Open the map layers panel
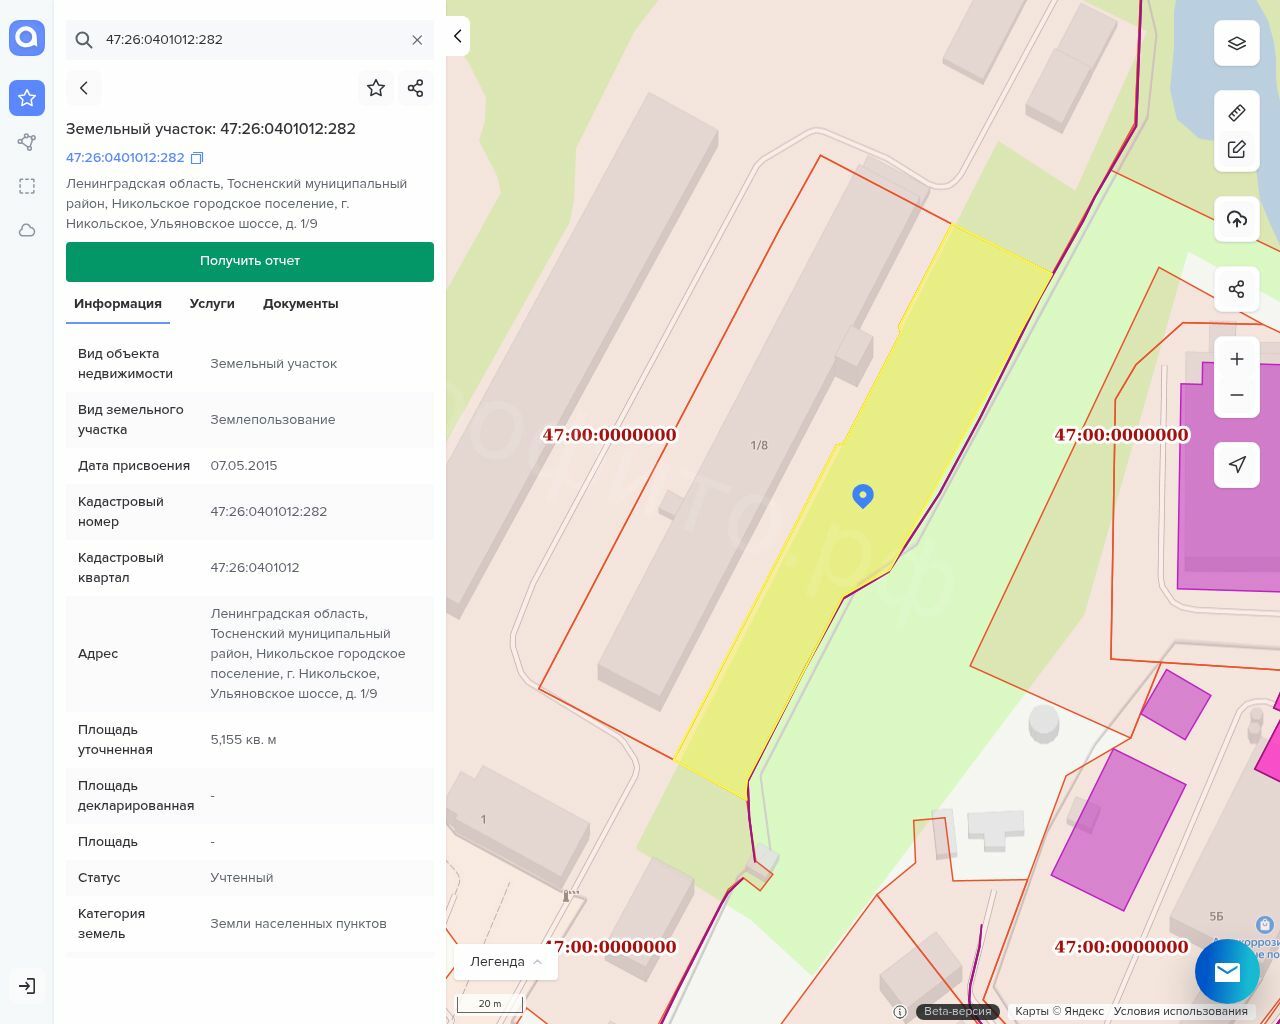The width and height of the screenshot is (1280, 1024). (x=1236, y=43)
